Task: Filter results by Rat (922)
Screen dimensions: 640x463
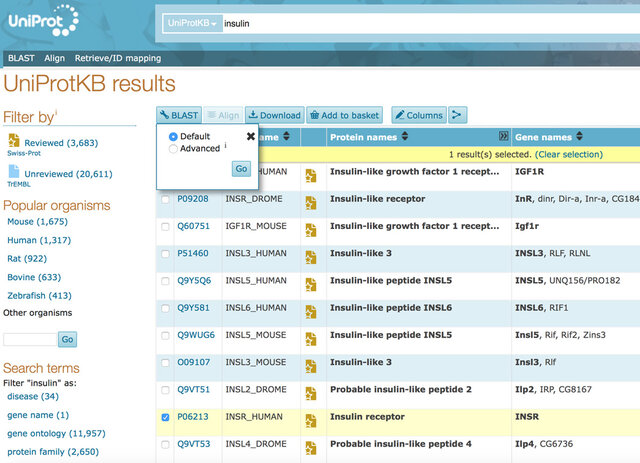Action: [x=27, y=259]
